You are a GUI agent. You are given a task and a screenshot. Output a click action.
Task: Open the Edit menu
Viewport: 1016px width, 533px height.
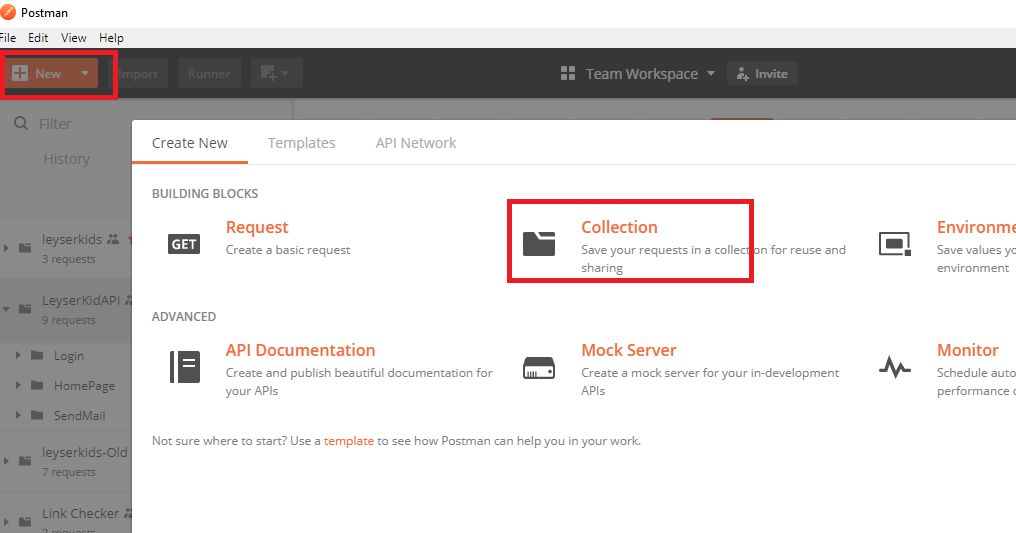(x=38, y=38)
